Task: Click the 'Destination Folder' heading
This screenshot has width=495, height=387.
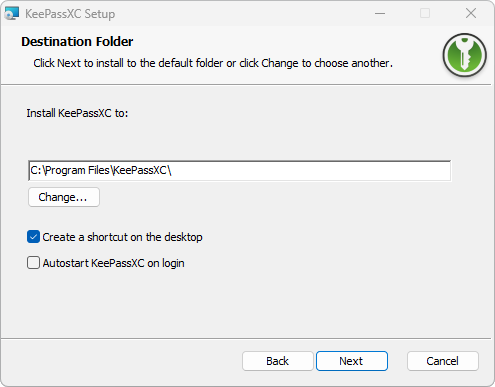Action: tap(77, 42)
